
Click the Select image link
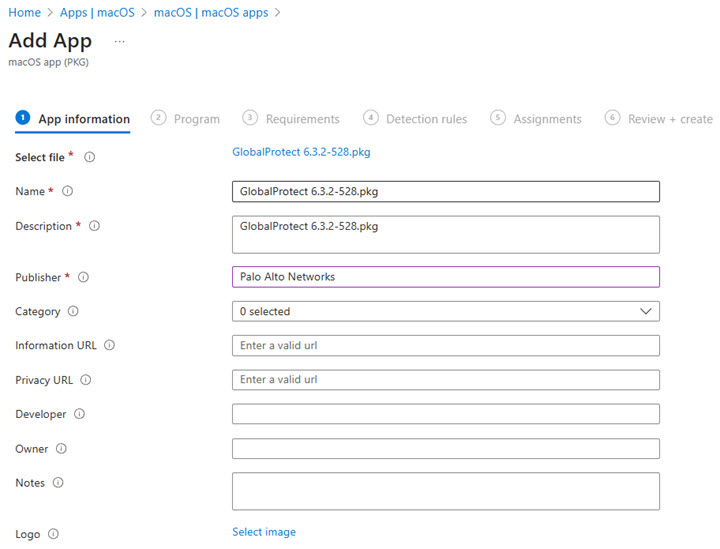pyautogui.click(x=264, y=532)
